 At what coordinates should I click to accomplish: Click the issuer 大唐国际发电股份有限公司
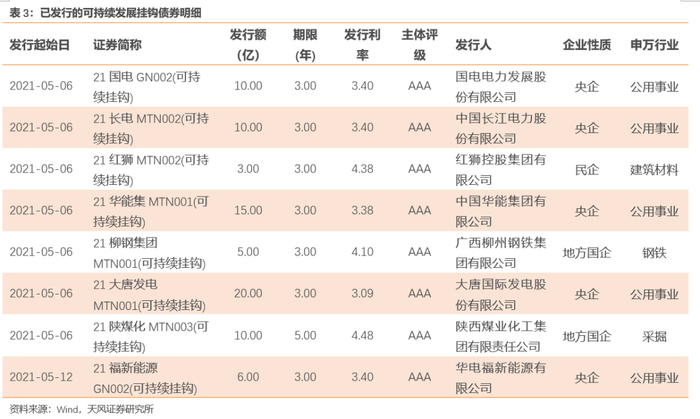(500, 295)
